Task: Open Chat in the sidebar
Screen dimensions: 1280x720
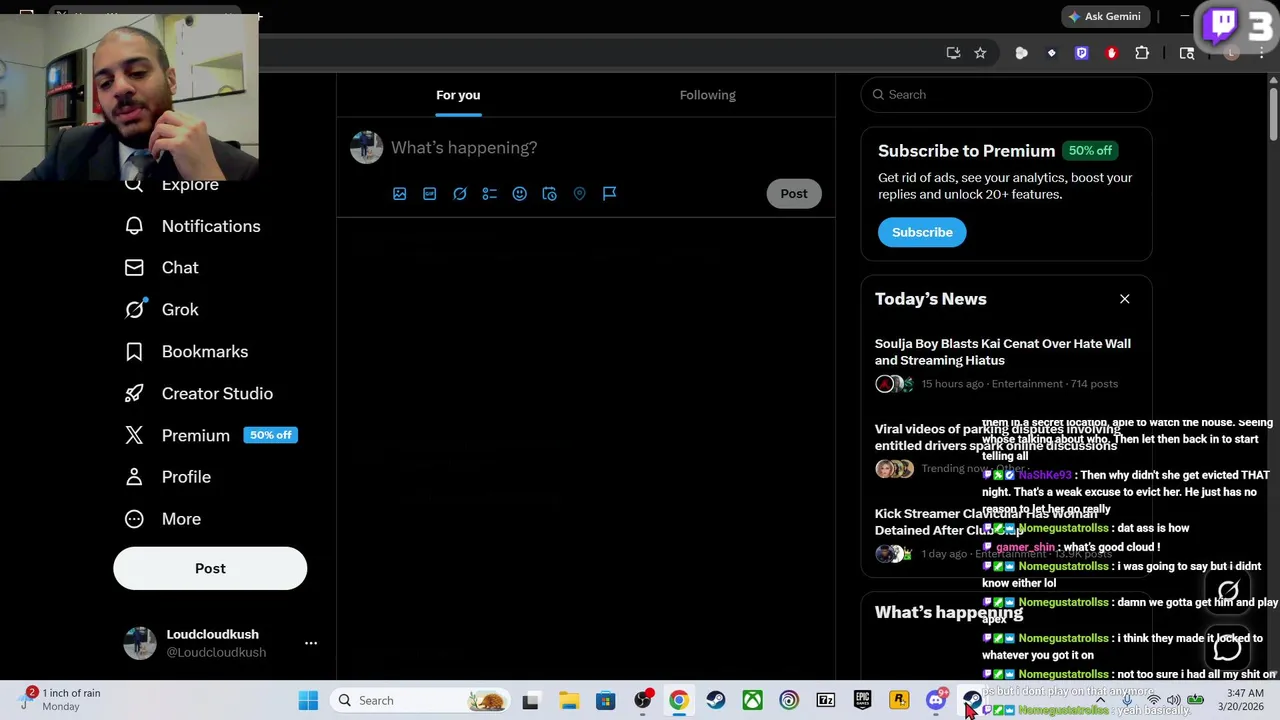Action: click(161, 268)
